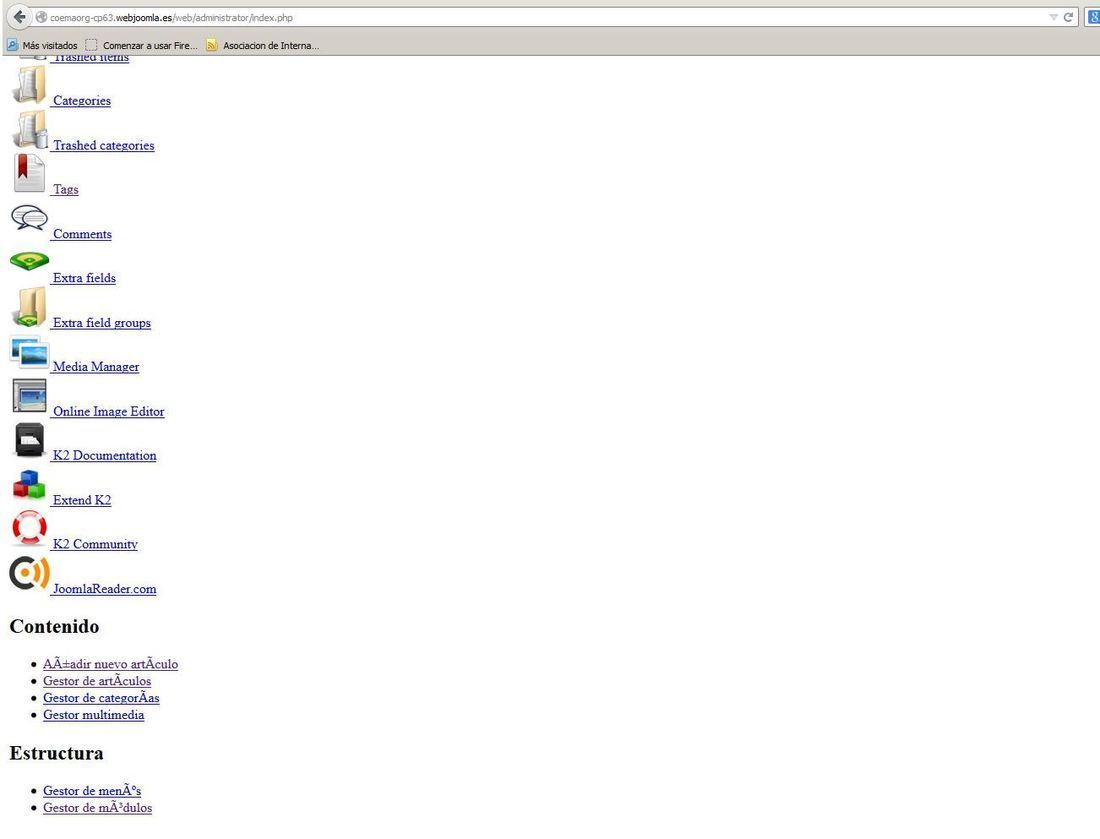This screenshot has height=839, width=1100.
Task: Click the K2 Documentation black book icon
Action: (29, 440)
